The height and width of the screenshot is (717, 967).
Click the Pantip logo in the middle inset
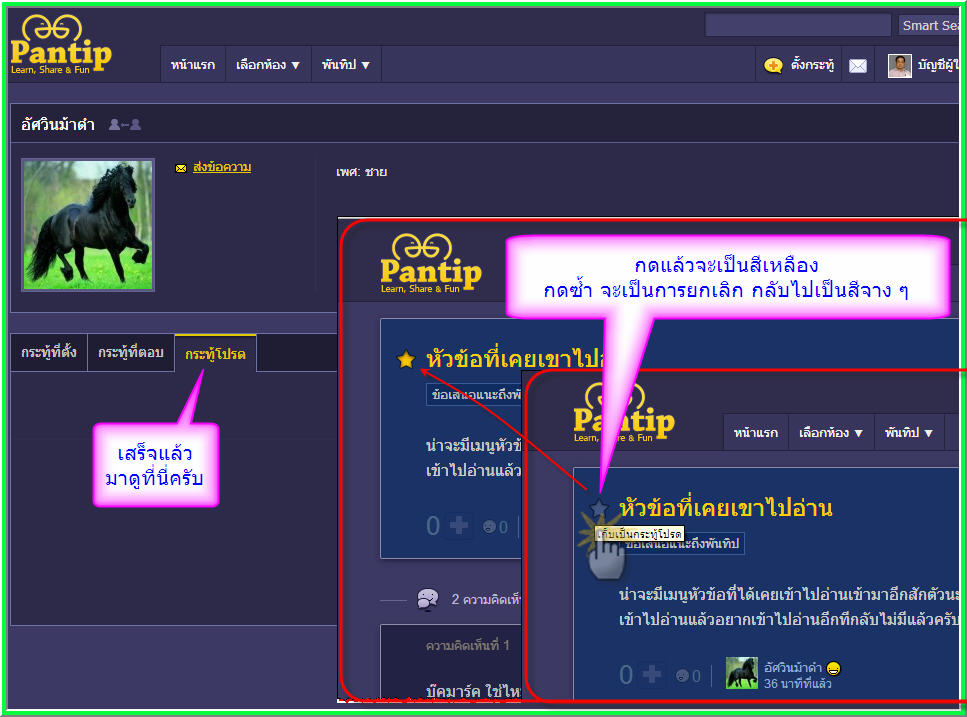point(430,263)
